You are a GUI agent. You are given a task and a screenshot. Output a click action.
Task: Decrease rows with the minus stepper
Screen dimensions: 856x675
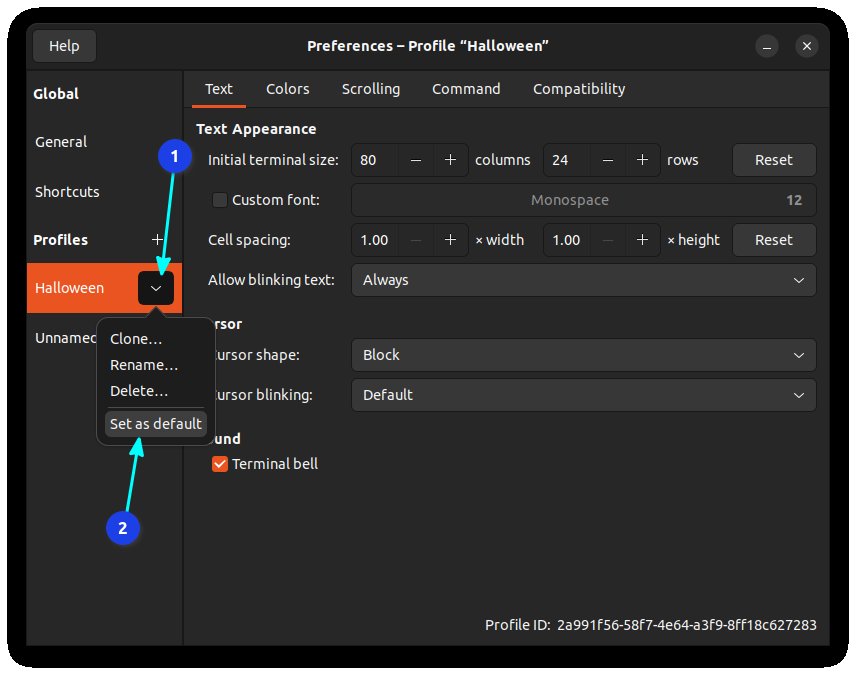607,160
